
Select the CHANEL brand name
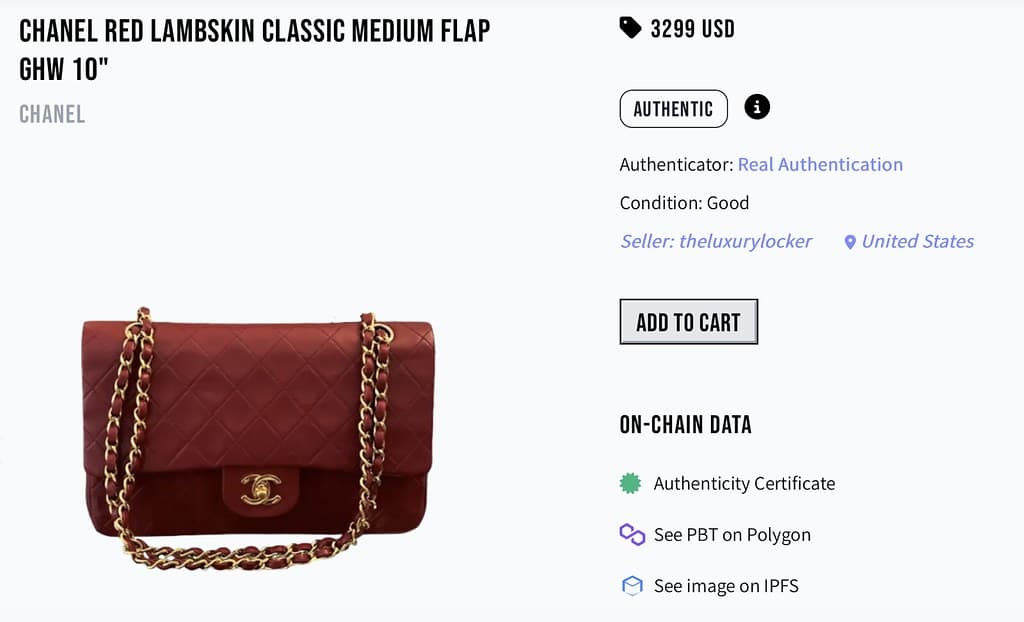(51, 114)
